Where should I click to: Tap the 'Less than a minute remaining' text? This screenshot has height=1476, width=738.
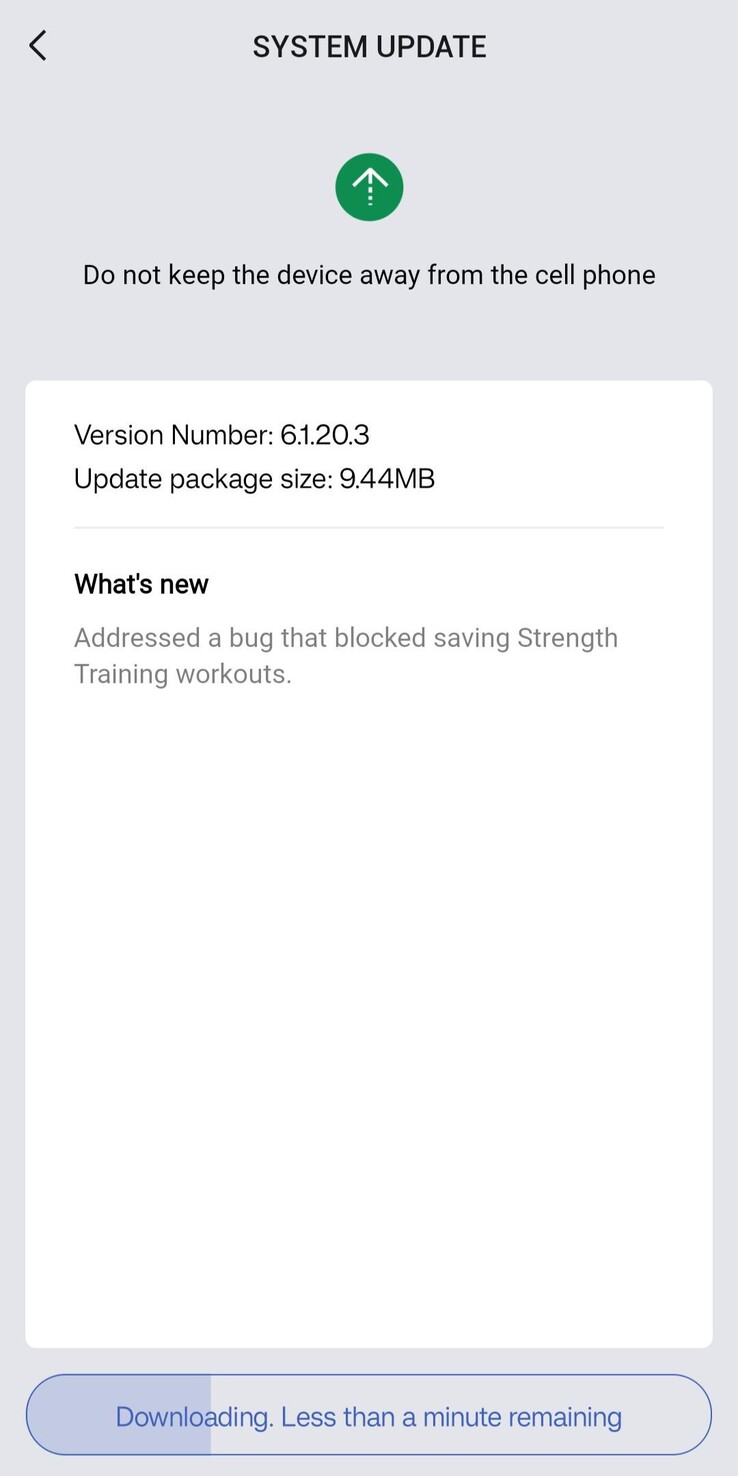pyautogui.click(x=451, y=1417)
